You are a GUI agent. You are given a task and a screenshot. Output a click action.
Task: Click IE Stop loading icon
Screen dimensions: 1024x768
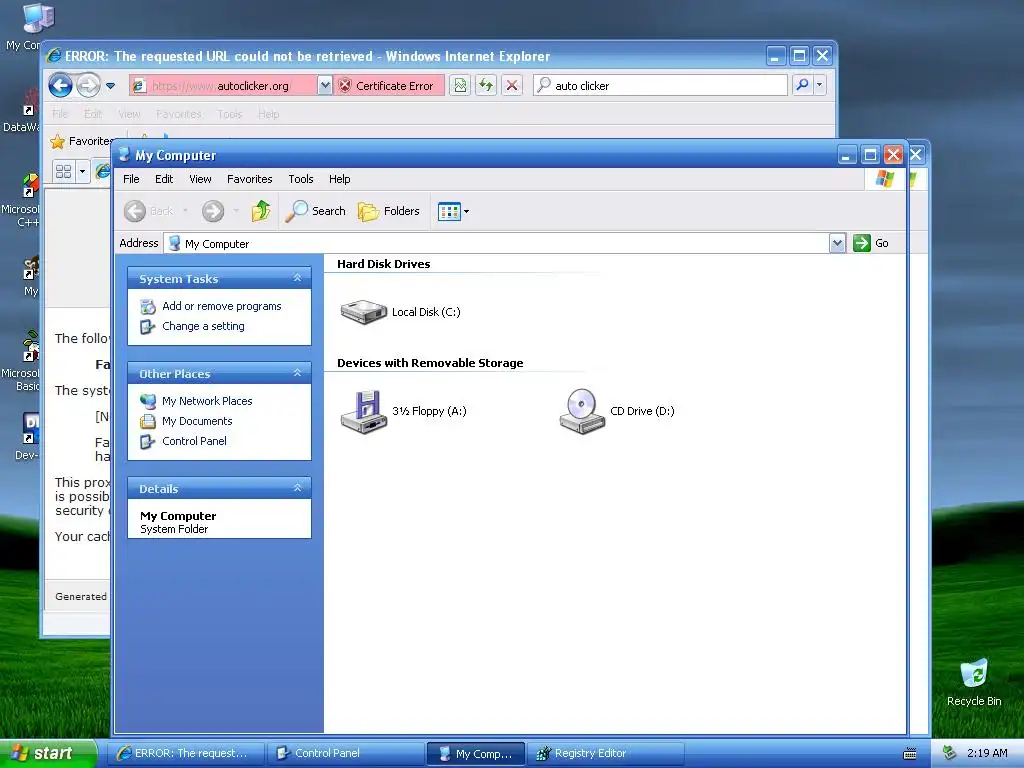coord(512,86)
